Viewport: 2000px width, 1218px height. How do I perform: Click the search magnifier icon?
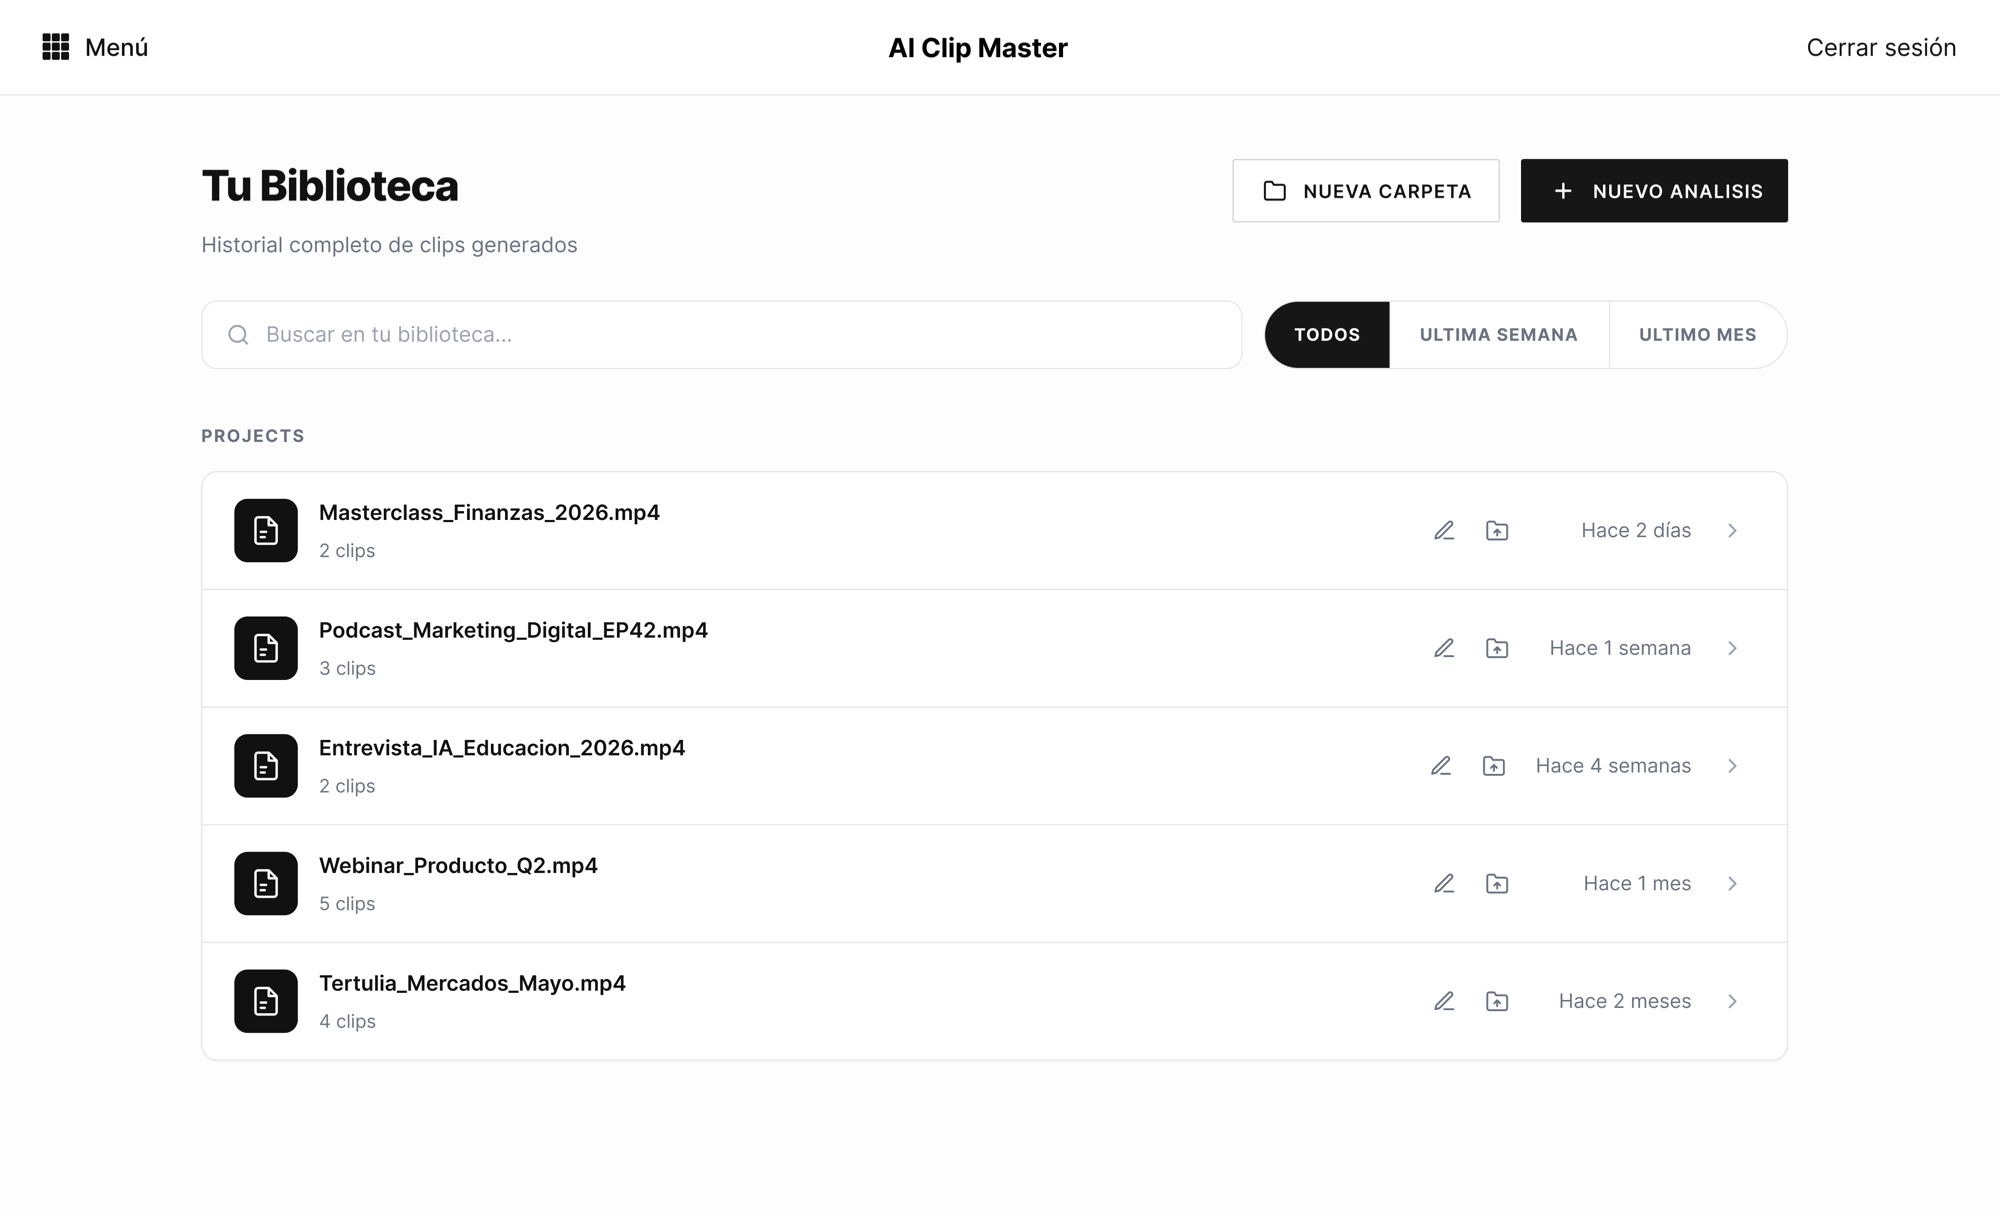pos(238,335)
